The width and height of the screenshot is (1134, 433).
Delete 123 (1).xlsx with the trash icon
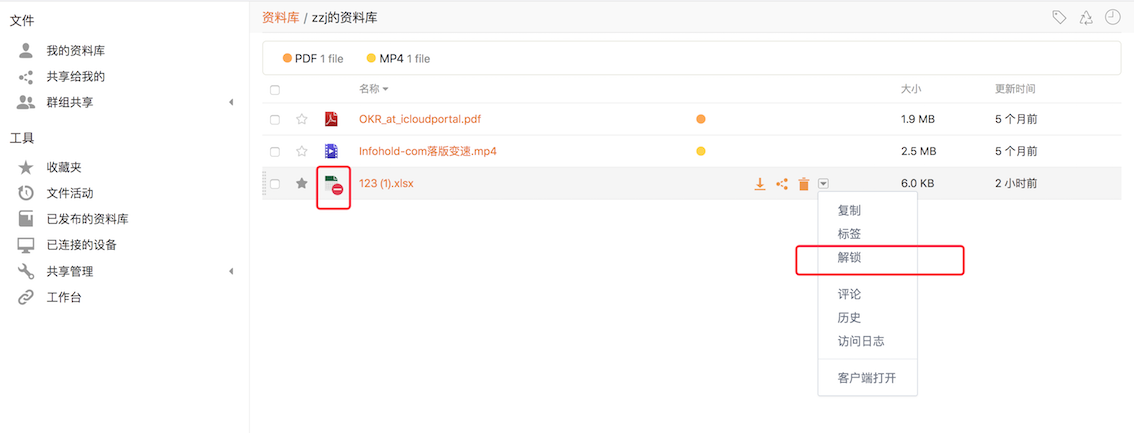[x=803, y=184]
